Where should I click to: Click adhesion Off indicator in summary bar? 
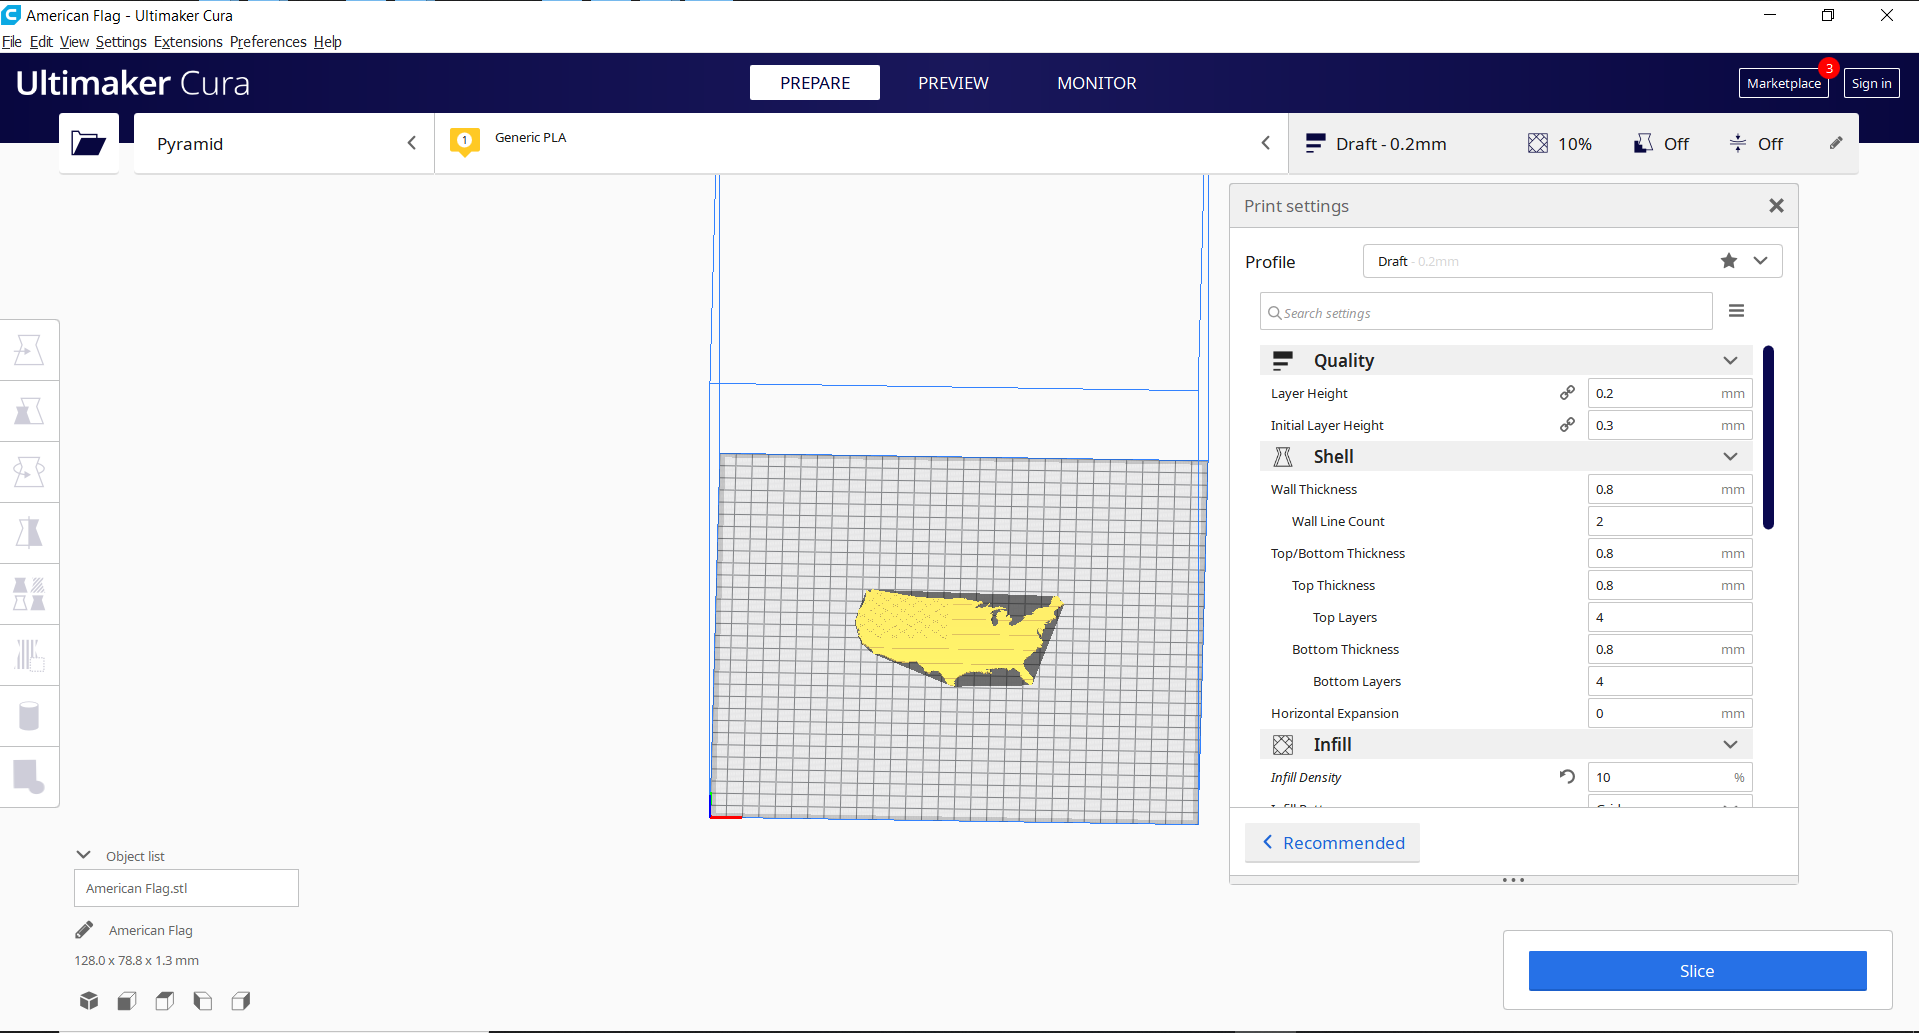[1756, 143]
